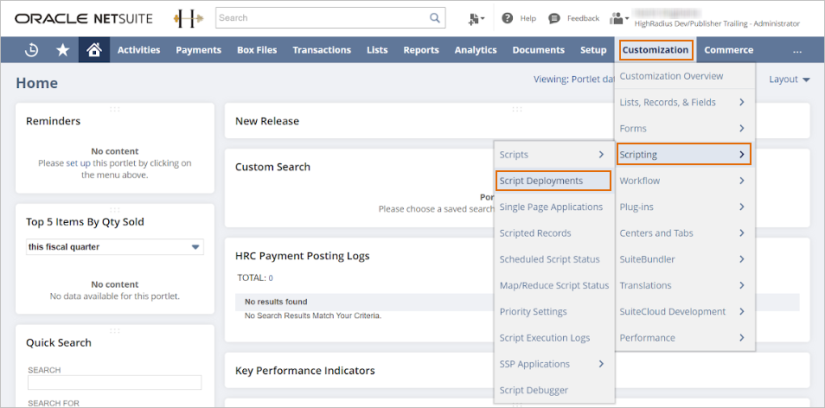Select Map/Reduce Script Status
The height and width of the screenshot is (408, 825).
pyautogui.click(x=554, y=285)
